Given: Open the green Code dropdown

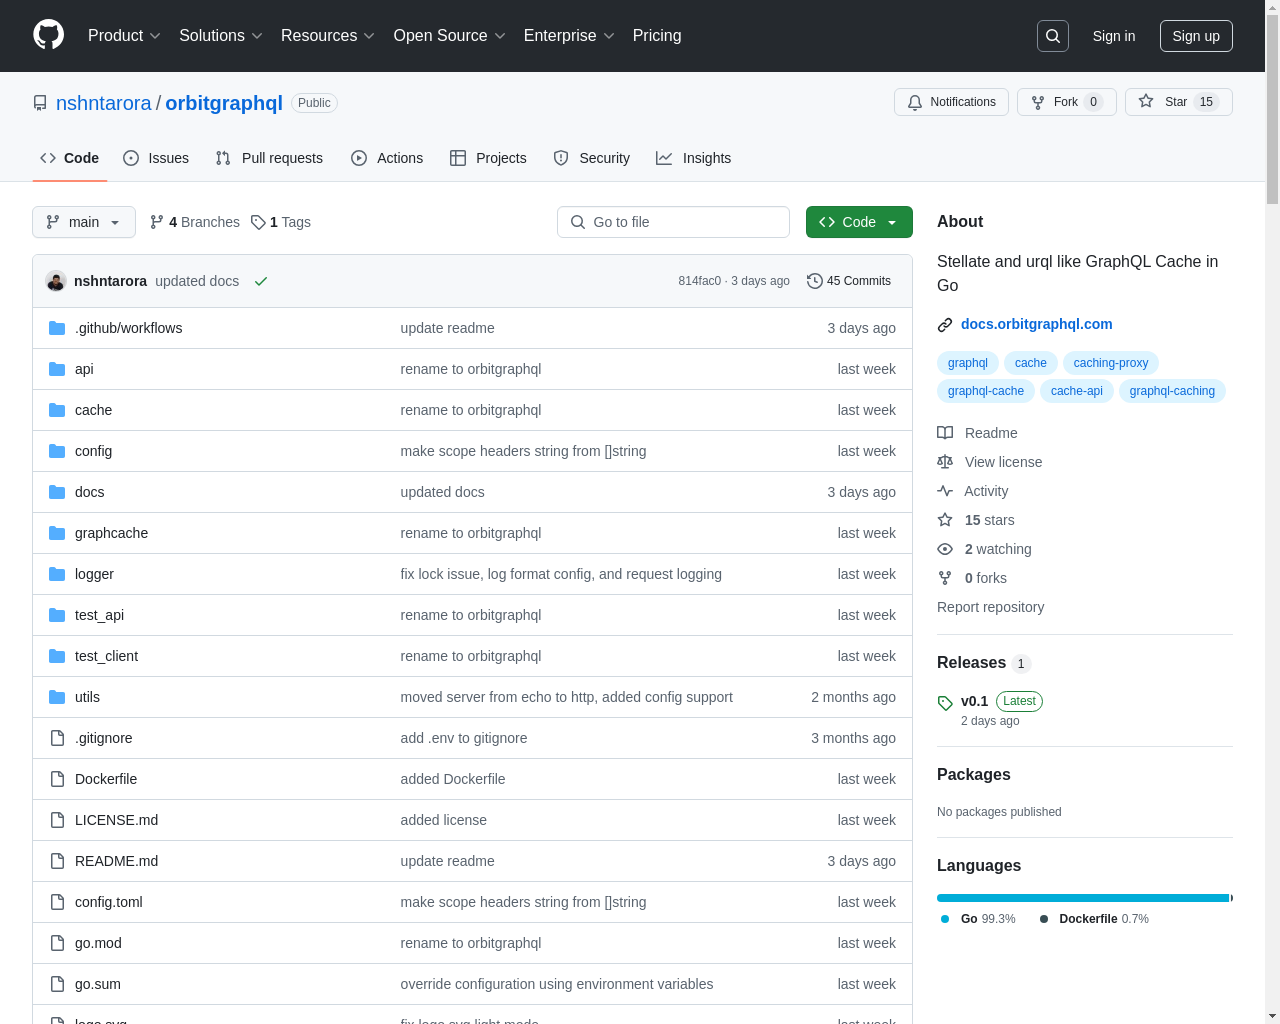Looking at the screenshot, I should click(x=859, y=222).
